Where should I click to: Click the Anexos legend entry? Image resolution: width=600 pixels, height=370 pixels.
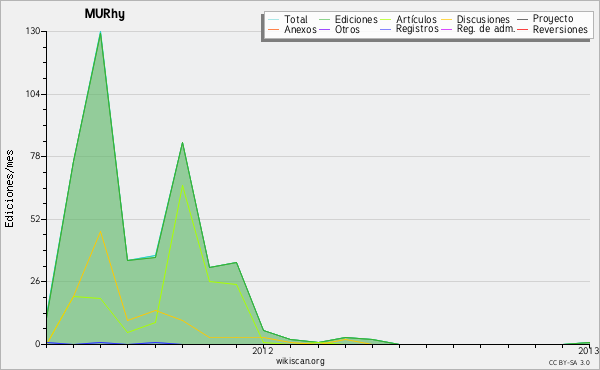coord(300,29)
